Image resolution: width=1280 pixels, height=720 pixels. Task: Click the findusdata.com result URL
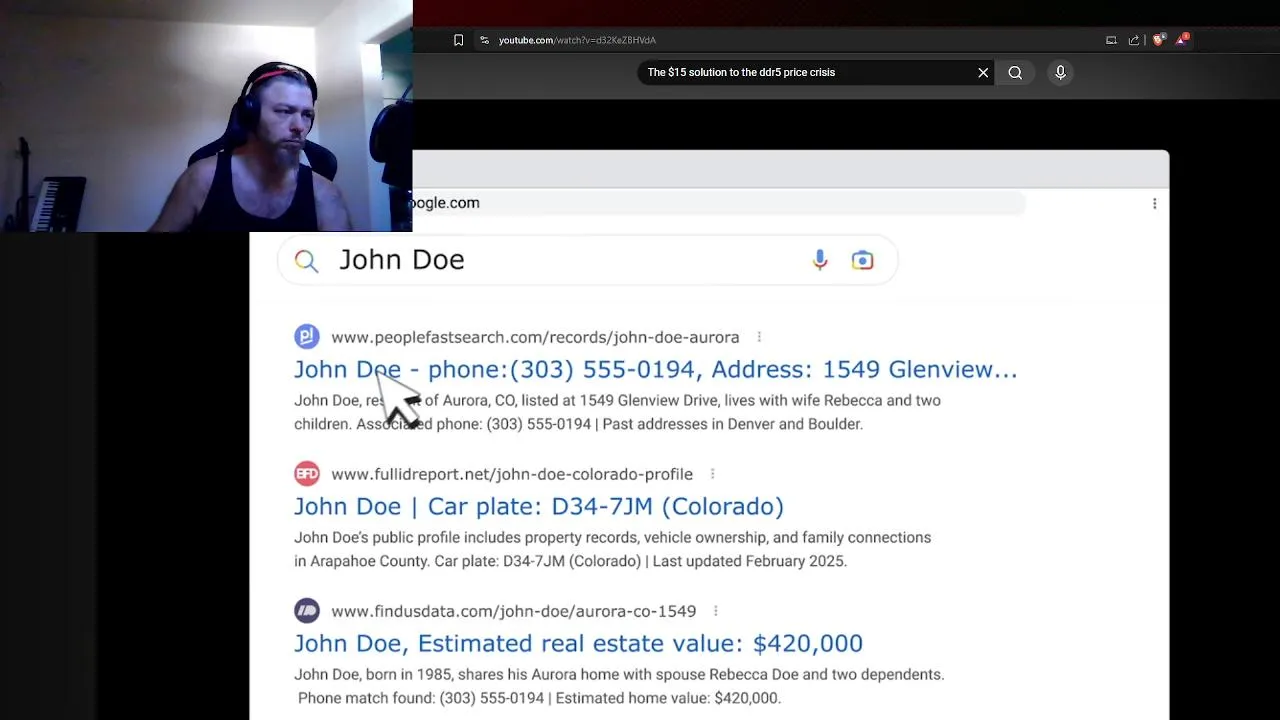coord(514,611)
